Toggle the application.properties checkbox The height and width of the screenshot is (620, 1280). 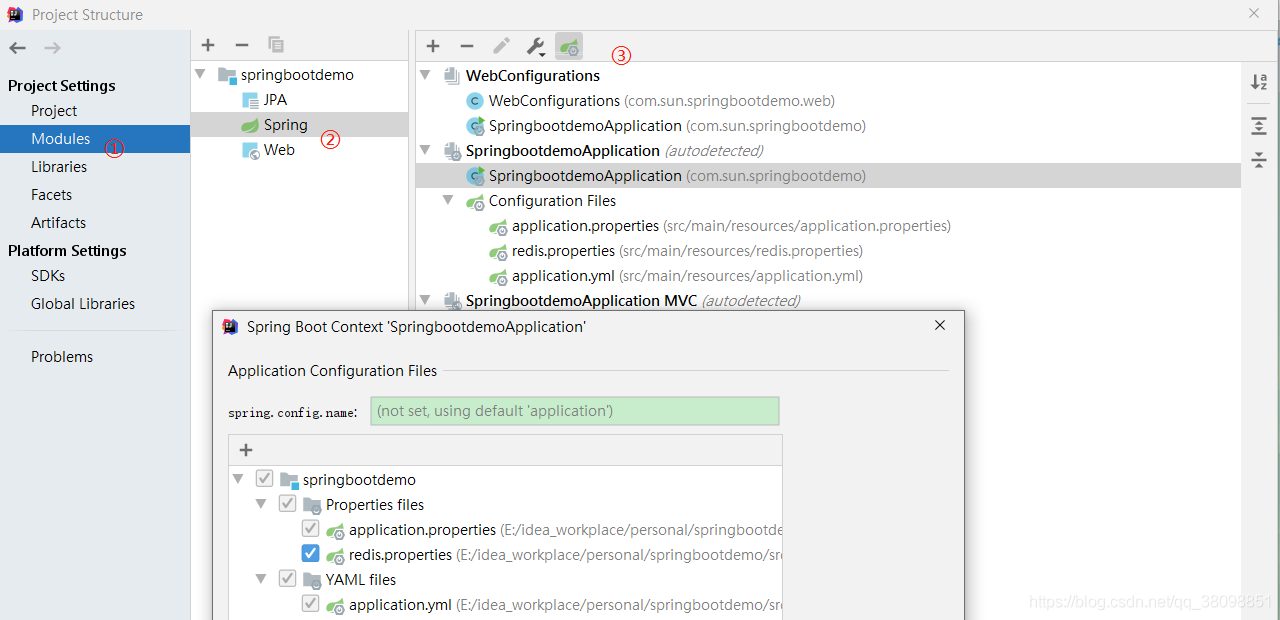(310, 529)
